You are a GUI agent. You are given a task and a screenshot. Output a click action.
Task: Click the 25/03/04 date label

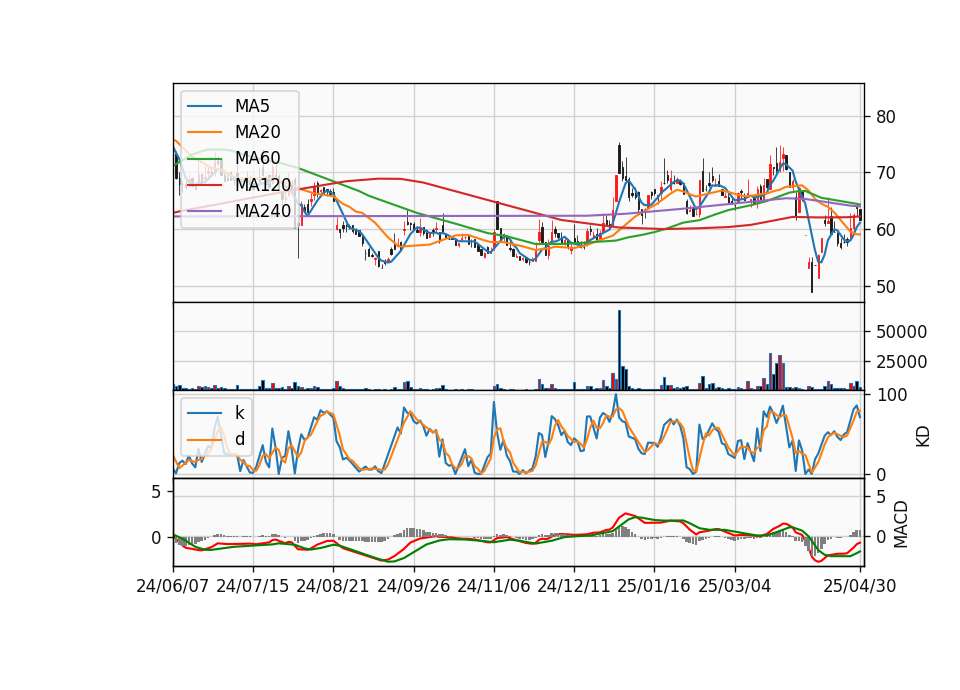coord(735,586)
